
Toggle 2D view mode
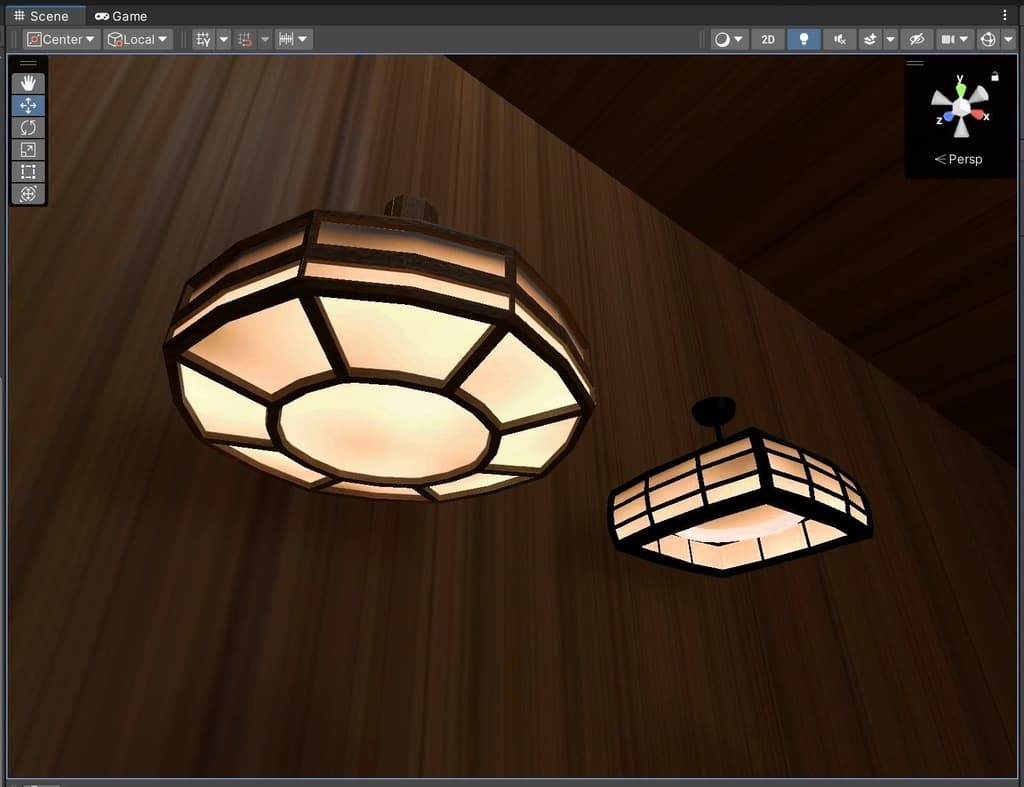(768, 39)
